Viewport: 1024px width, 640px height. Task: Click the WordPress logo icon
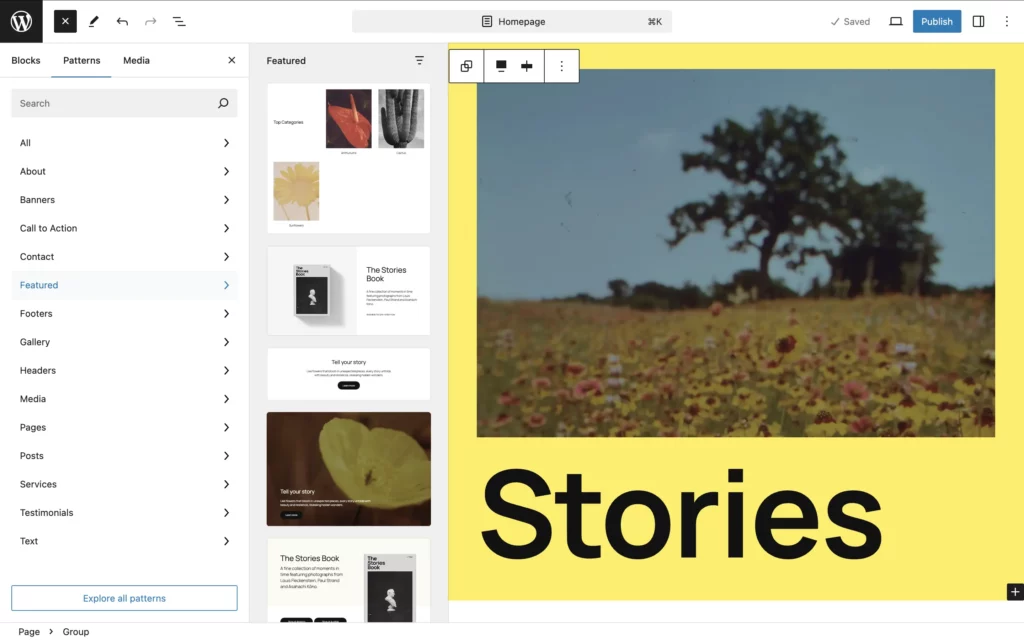click(21, 22)
